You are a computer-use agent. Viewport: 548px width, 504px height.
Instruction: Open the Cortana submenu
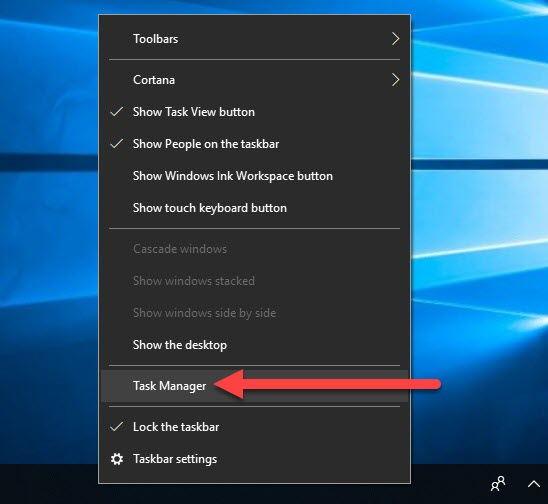click(x=254, y=80)
